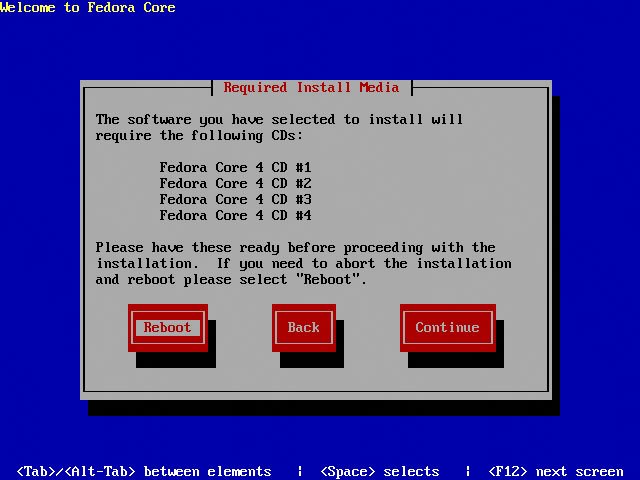Click the "Required Install Media" dialog title
Screen dimensions: 640x480
pyautogui.click(x=311, y=87)
